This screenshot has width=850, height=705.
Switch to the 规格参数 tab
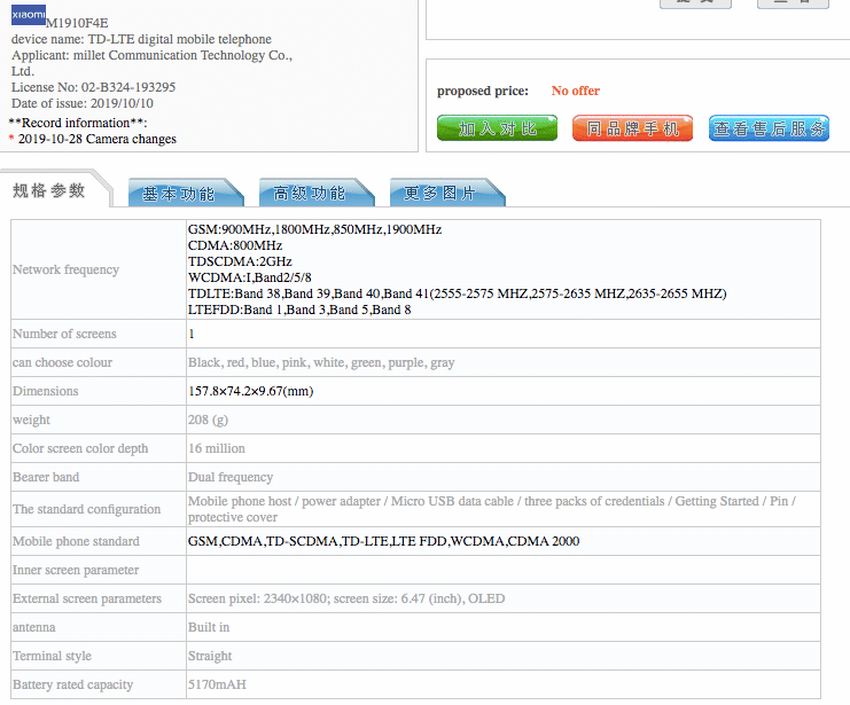tap(50, 191)
